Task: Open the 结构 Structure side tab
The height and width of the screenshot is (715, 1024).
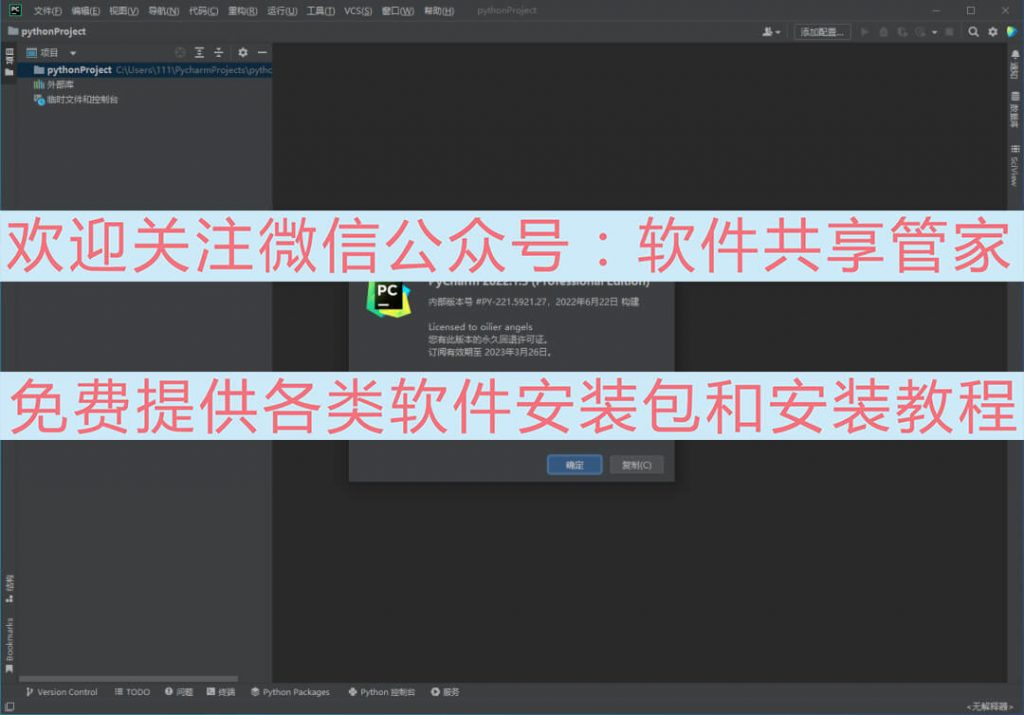Action: 9,588
